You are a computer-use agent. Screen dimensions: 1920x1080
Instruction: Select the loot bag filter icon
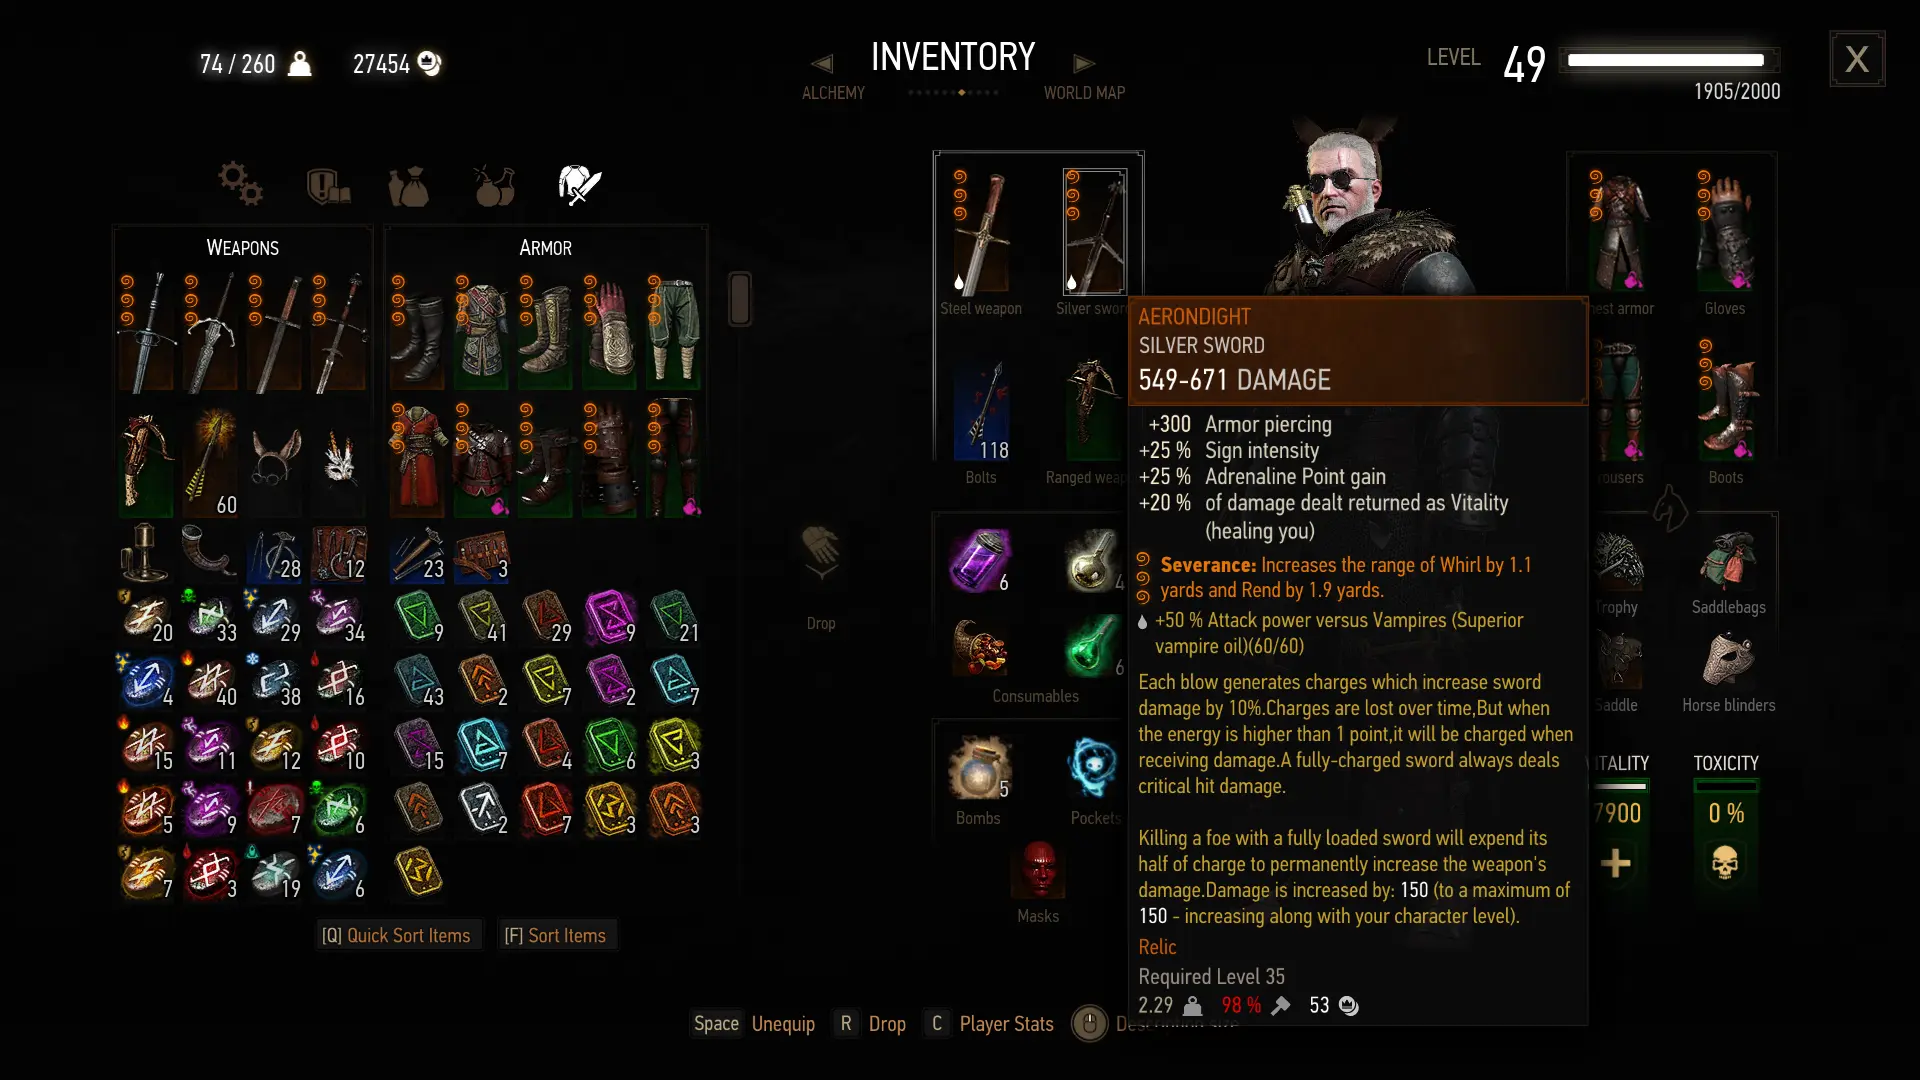tap(408, 186)
